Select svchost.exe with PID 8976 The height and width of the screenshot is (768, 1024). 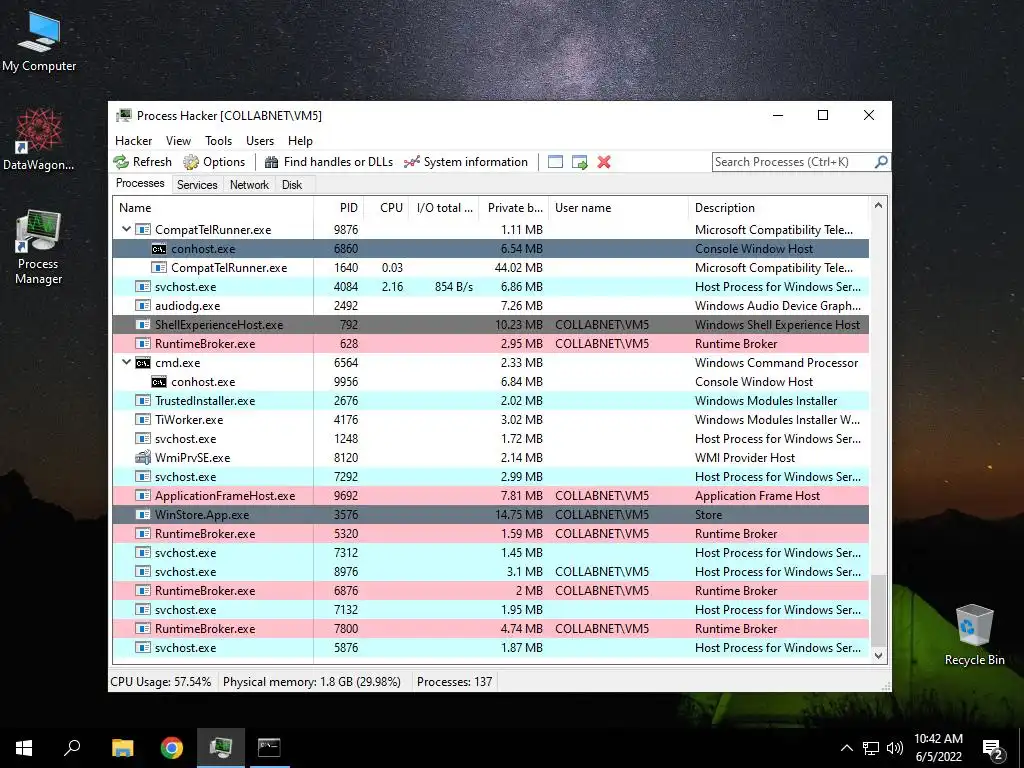pos(490,571)
